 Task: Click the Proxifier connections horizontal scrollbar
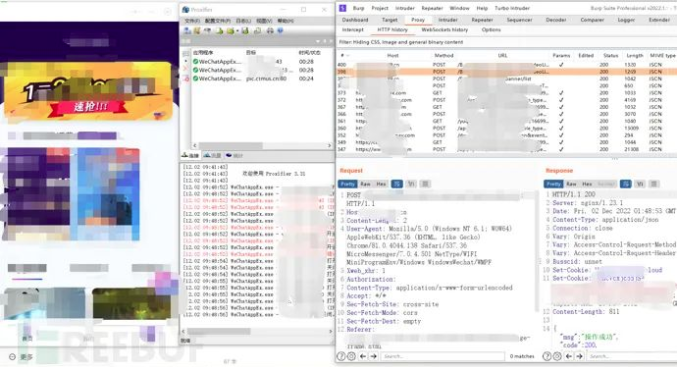[x=262, y=145]
